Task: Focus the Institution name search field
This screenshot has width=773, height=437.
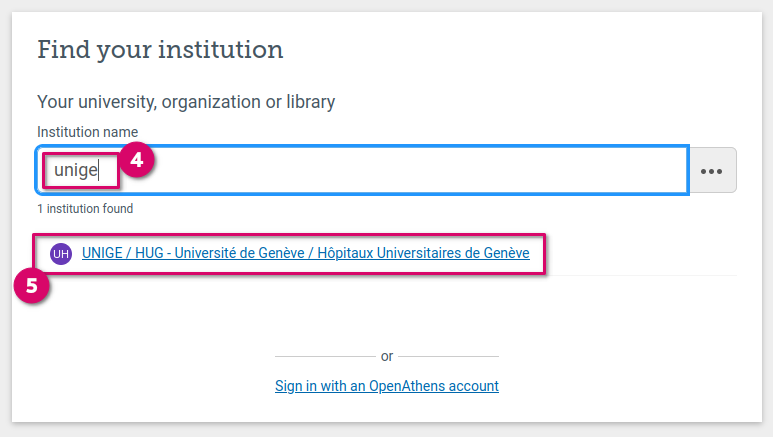Action: [400, 170]
